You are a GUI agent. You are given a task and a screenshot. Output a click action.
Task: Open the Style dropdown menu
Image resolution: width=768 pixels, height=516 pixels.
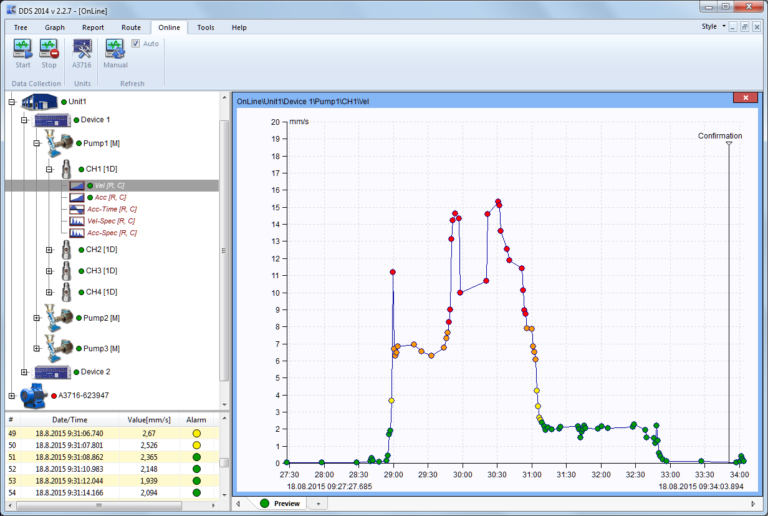[x=711, y=27]
